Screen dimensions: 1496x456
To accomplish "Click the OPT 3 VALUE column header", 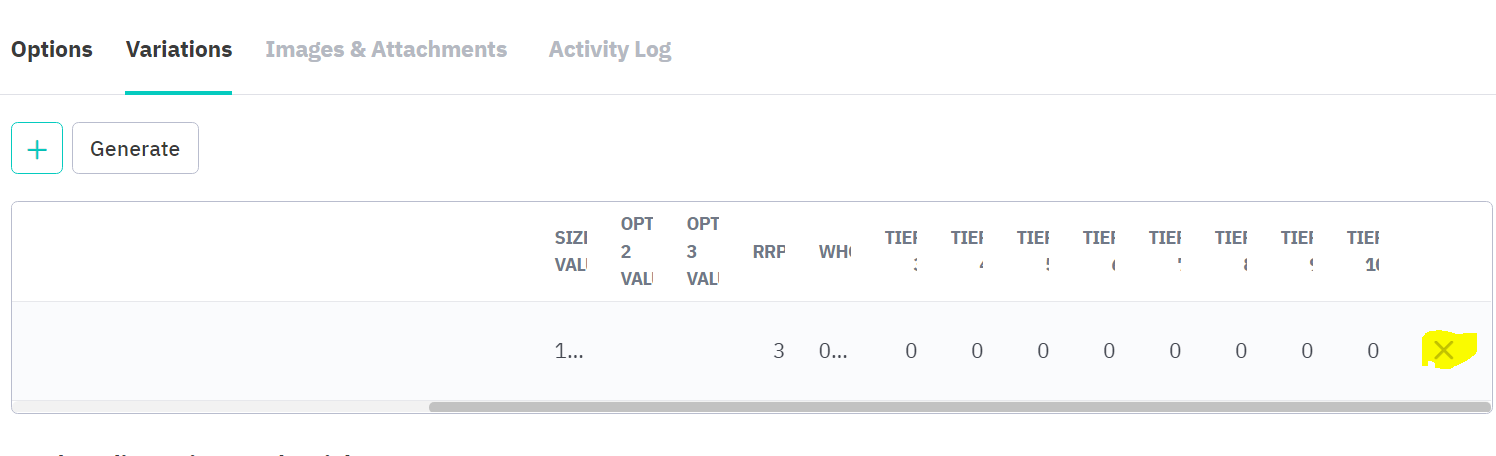I will click(x=702, y=252).
